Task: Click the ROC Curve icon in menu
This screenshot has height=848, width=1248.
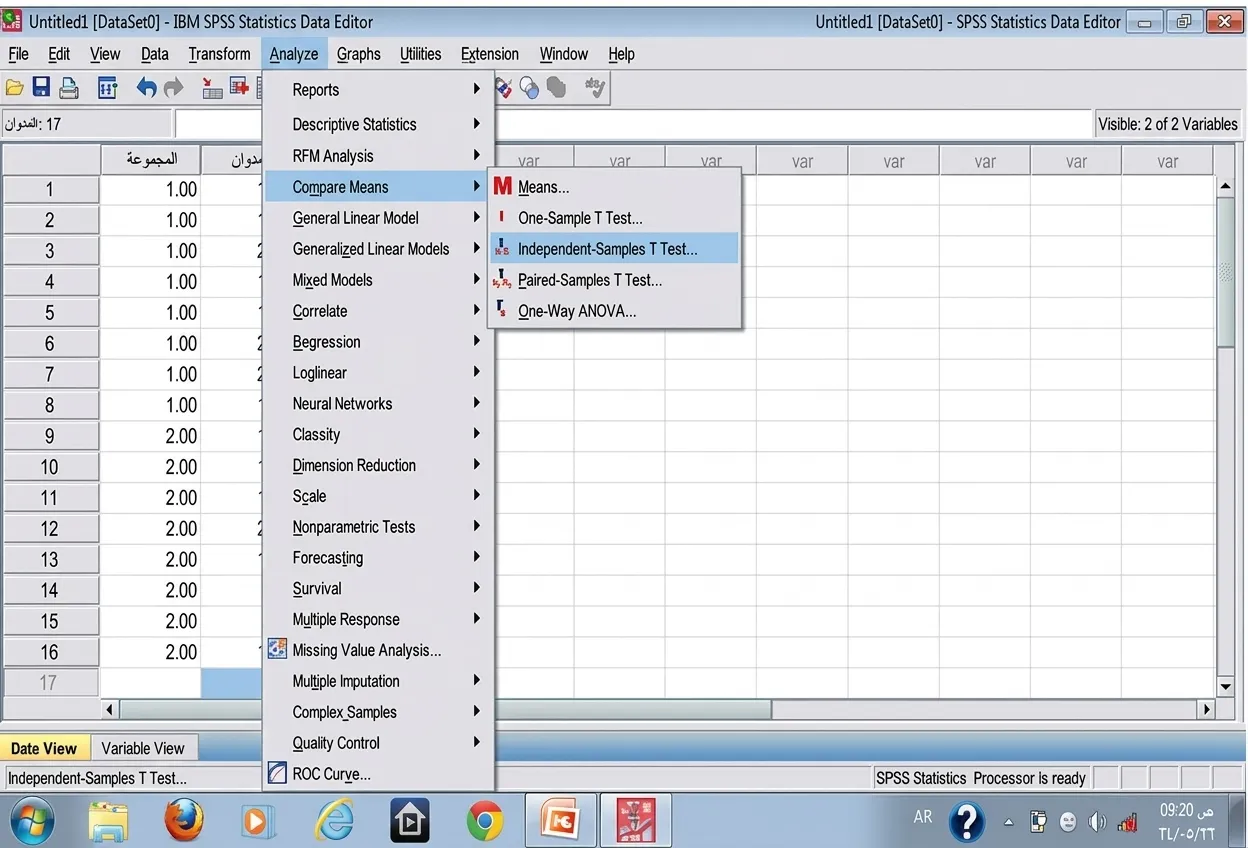Action: (277, 774)
